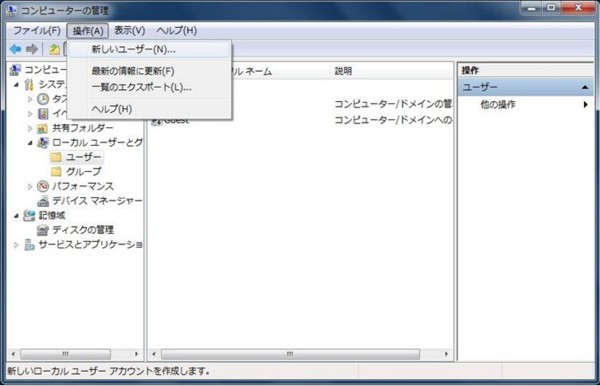Screen dimensions: 600x386
Task: Click the Up one level folder icon
Action: (55, 49)
